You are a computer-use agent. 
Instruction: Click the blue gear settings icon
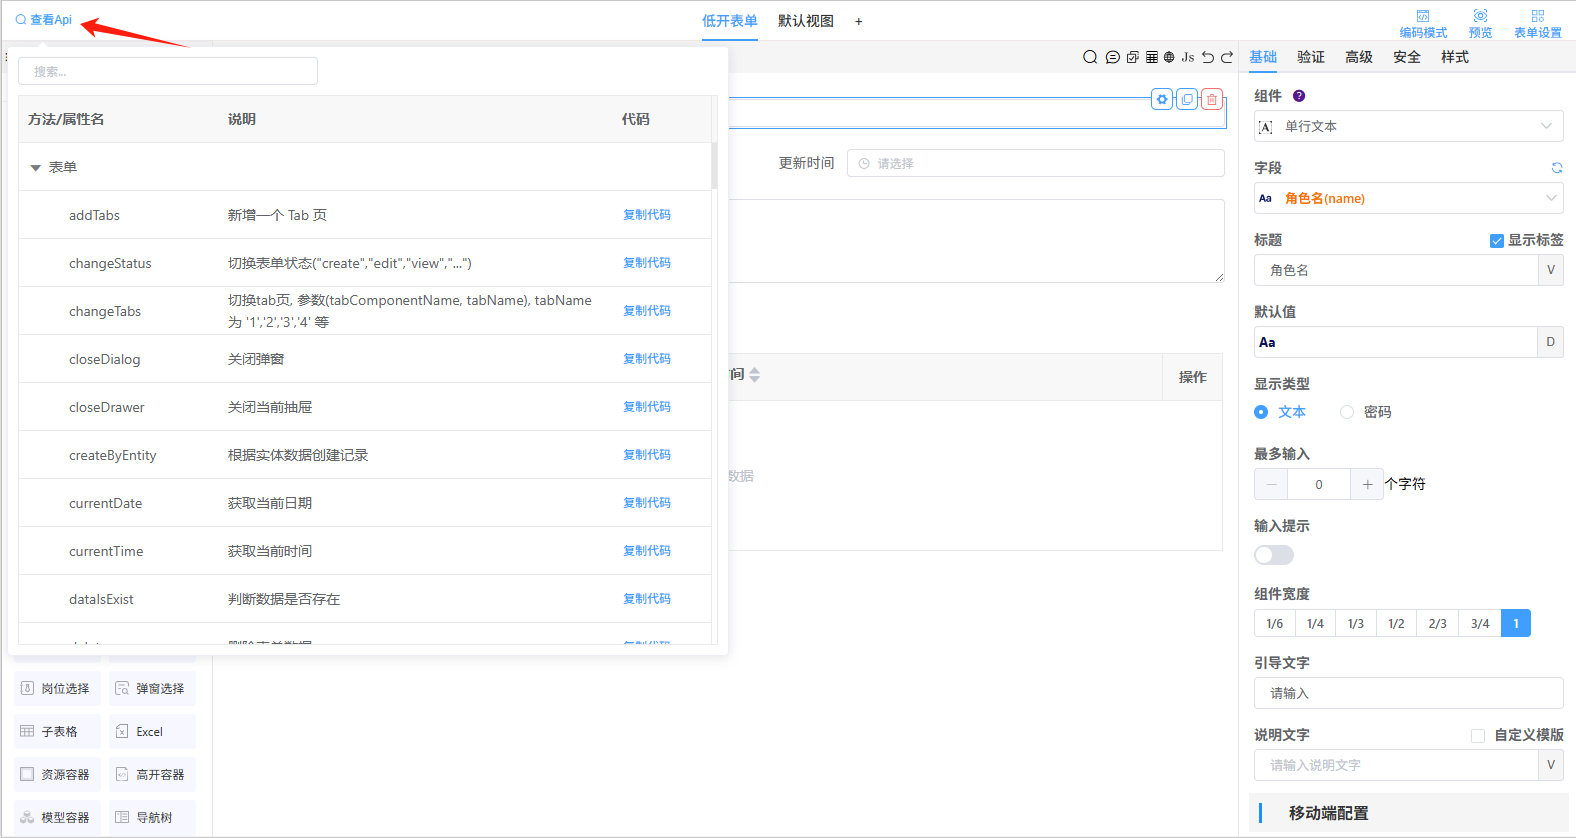(x=1162, y=99)
